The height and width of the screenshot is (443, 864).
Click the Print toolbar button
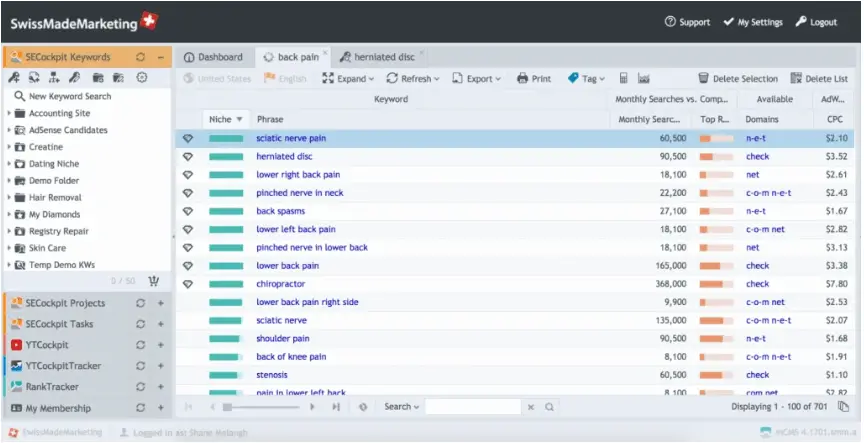(533, 78)
